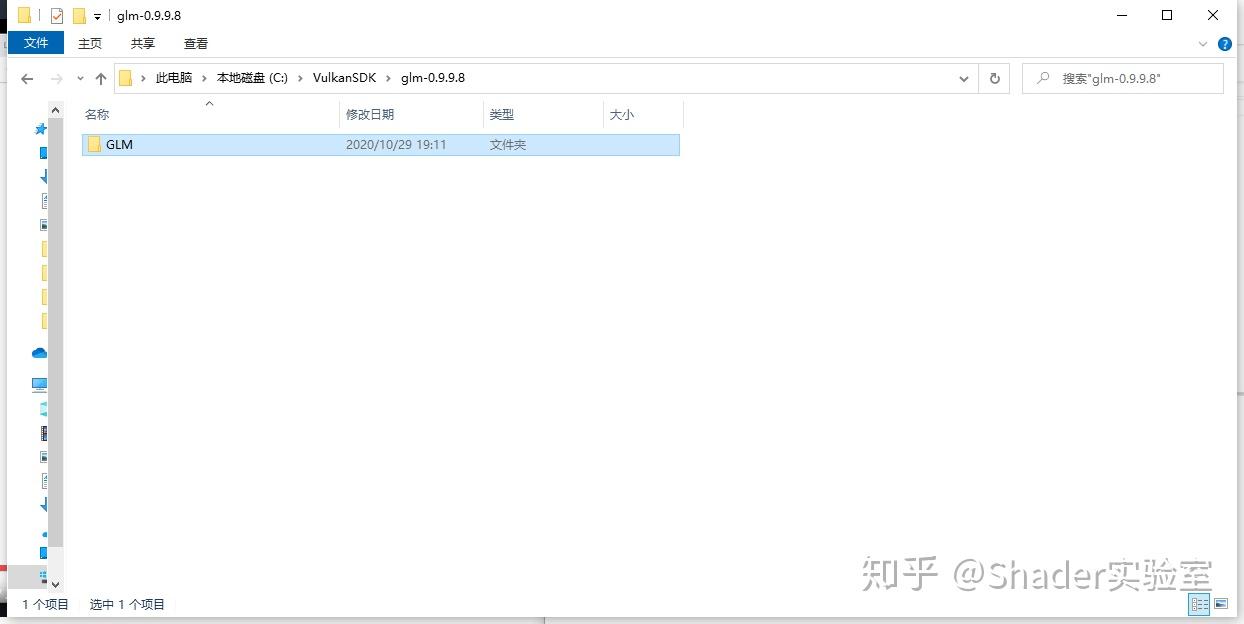Click the Help question mark icon
Image resolution: width=1244 pixels, height=624 pixels.
tap(1224, 44)
